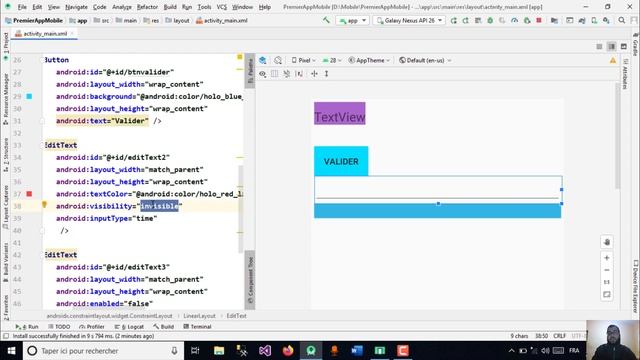
Task: Click the green Debug app bug icon
Action: [x=490, y=20]
